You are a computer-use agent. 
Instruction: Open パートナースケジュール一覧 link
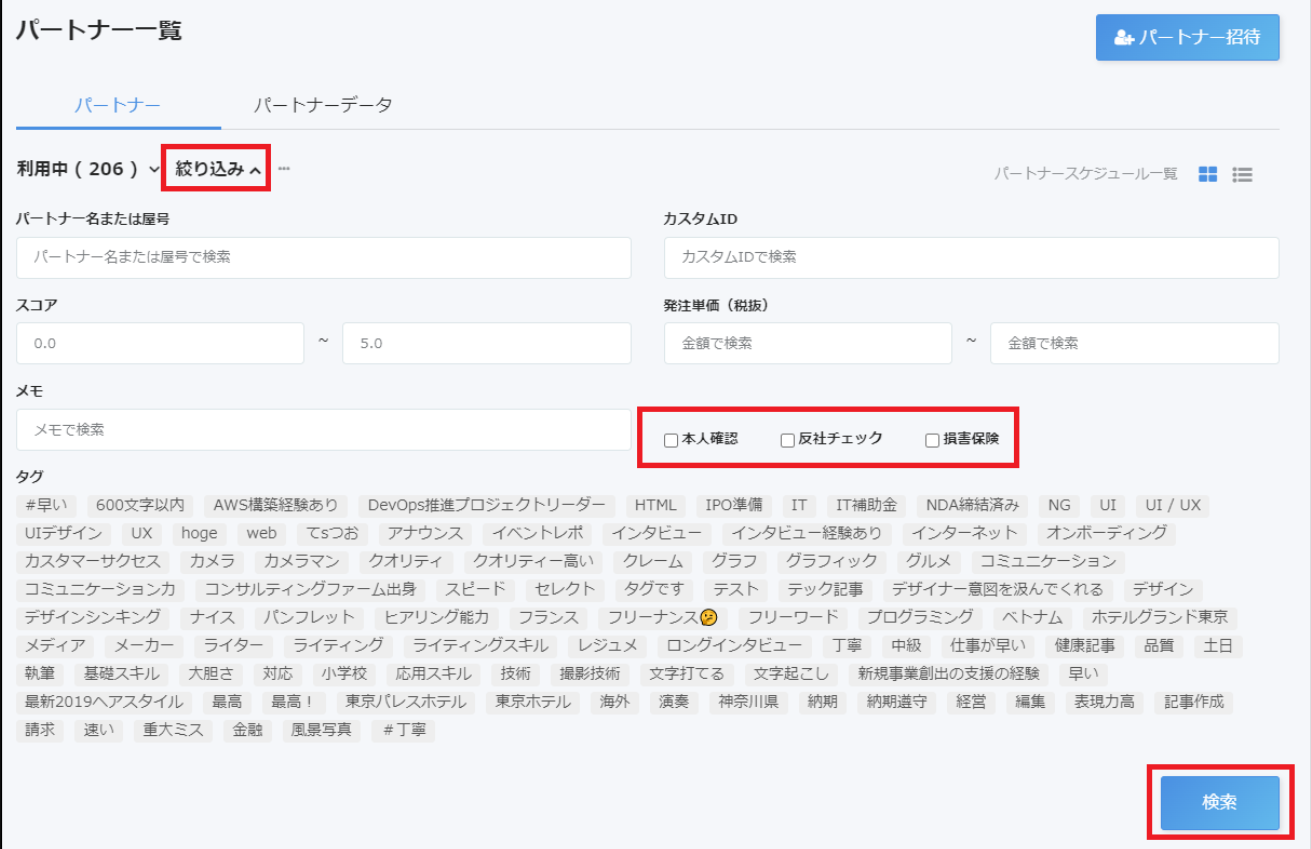pos(1085,174)
